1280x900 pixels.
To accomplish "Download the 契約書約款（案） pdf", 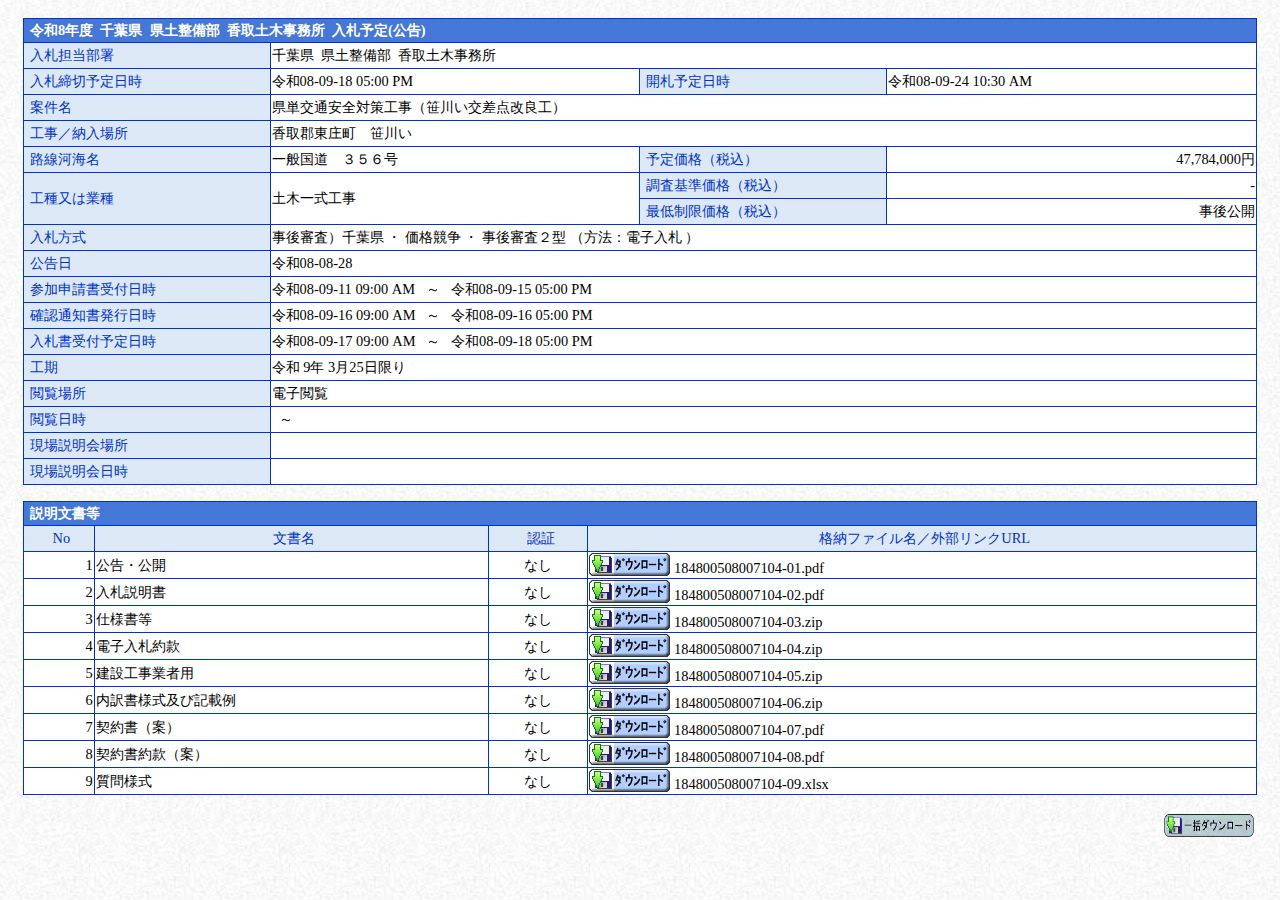I will (629, 753).
